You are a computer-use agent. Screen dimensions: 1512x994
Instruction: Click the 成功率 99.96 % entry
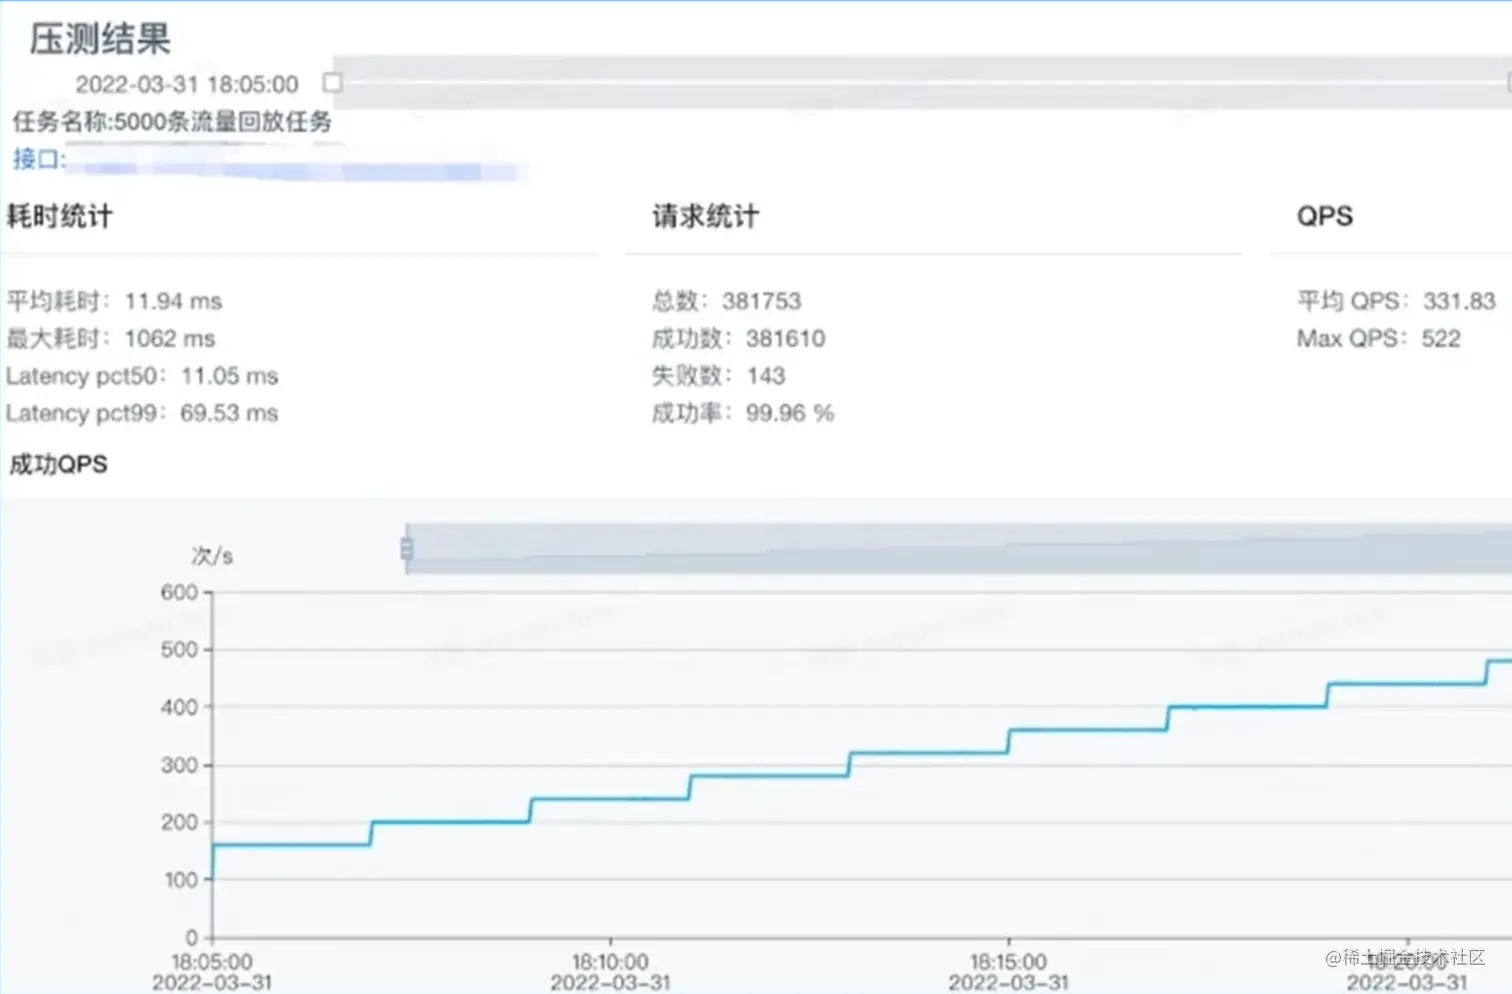point(743,413)
